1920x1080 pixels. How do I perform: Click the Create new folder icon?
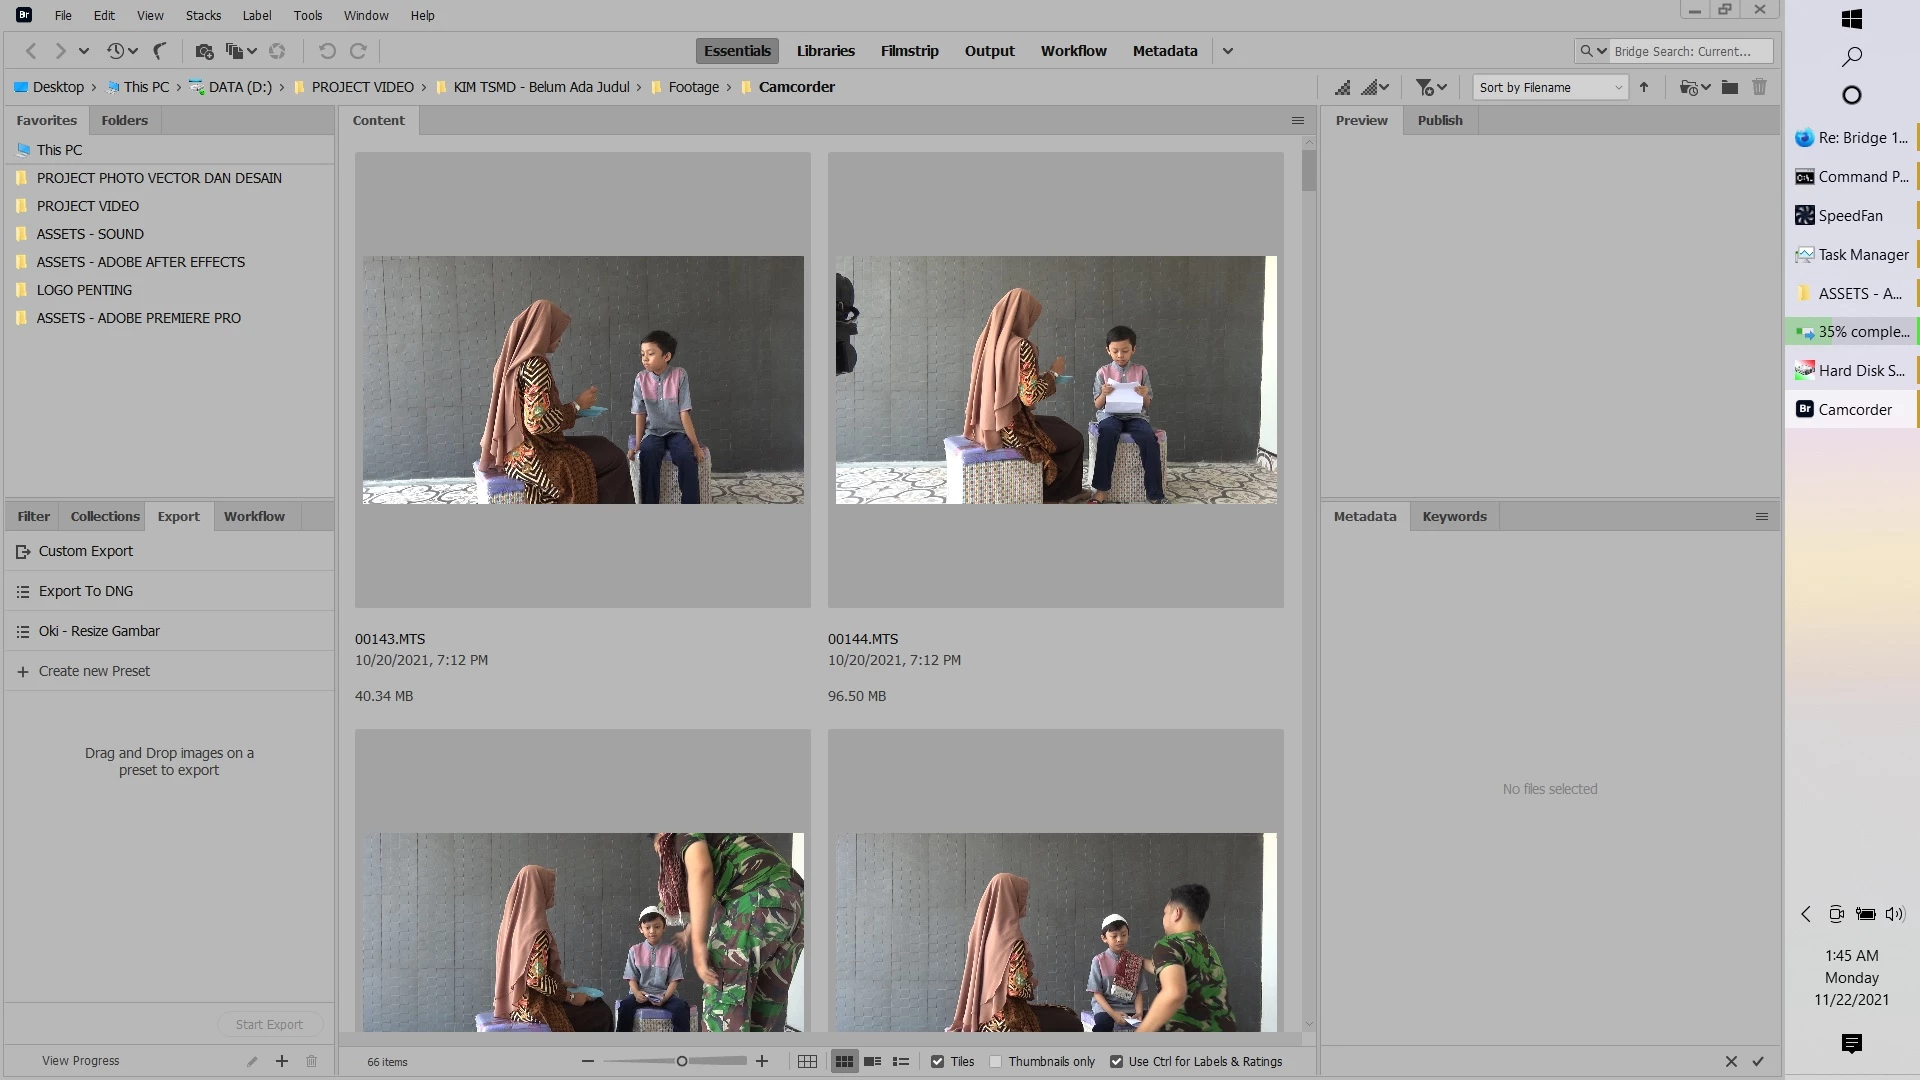click(1730, 87)
